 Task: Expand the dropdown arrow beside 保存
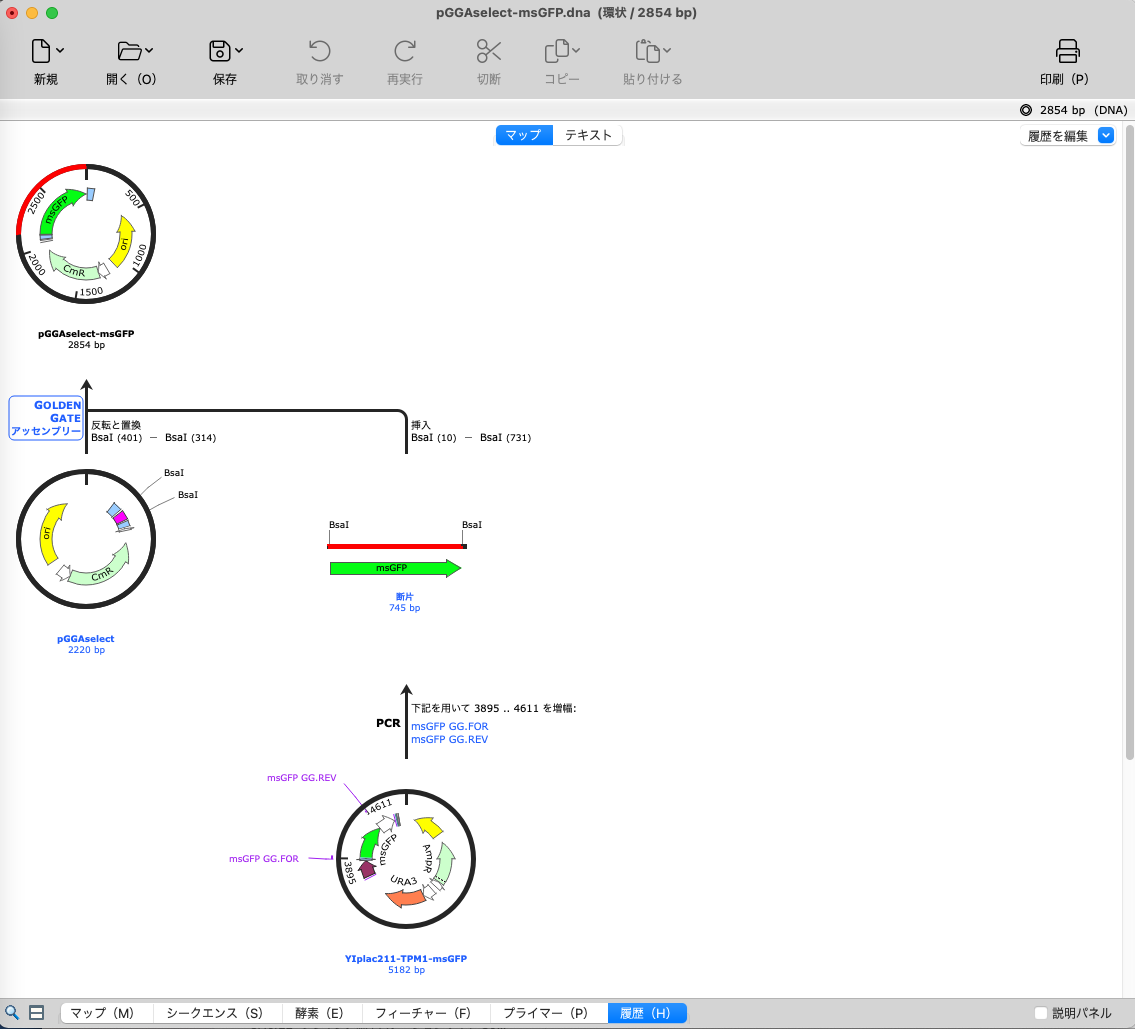tap(239, 50)
